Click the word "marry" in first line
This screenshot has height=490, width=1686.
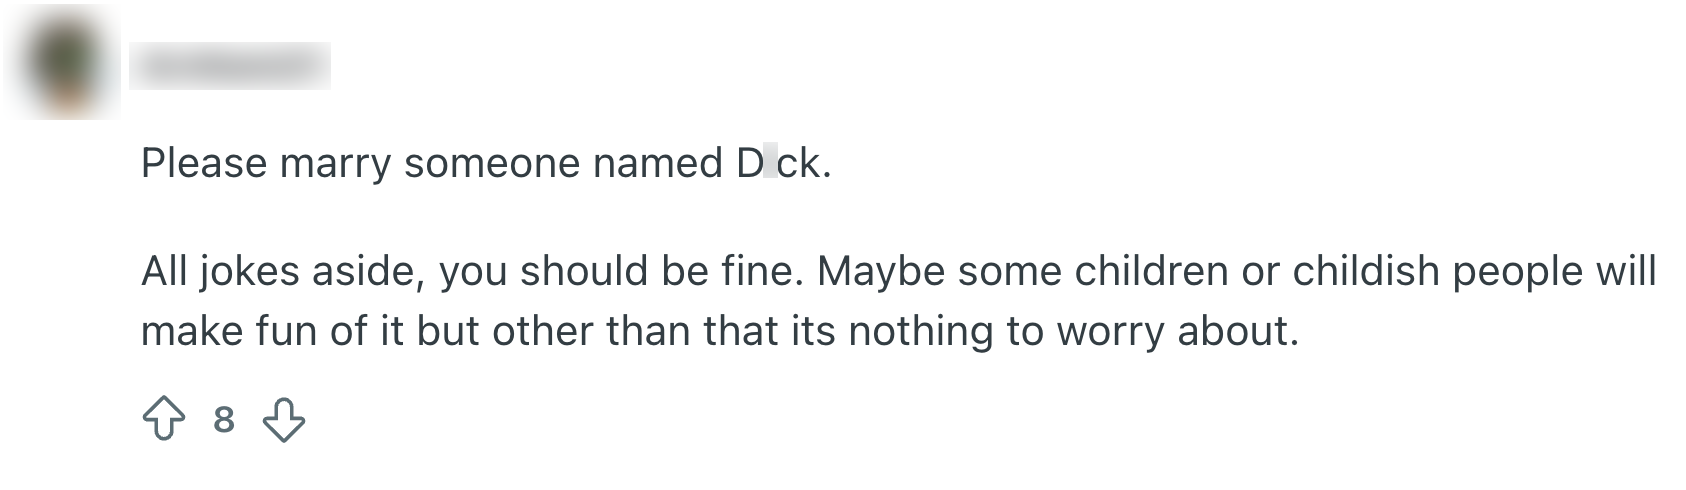coord(335,163)
